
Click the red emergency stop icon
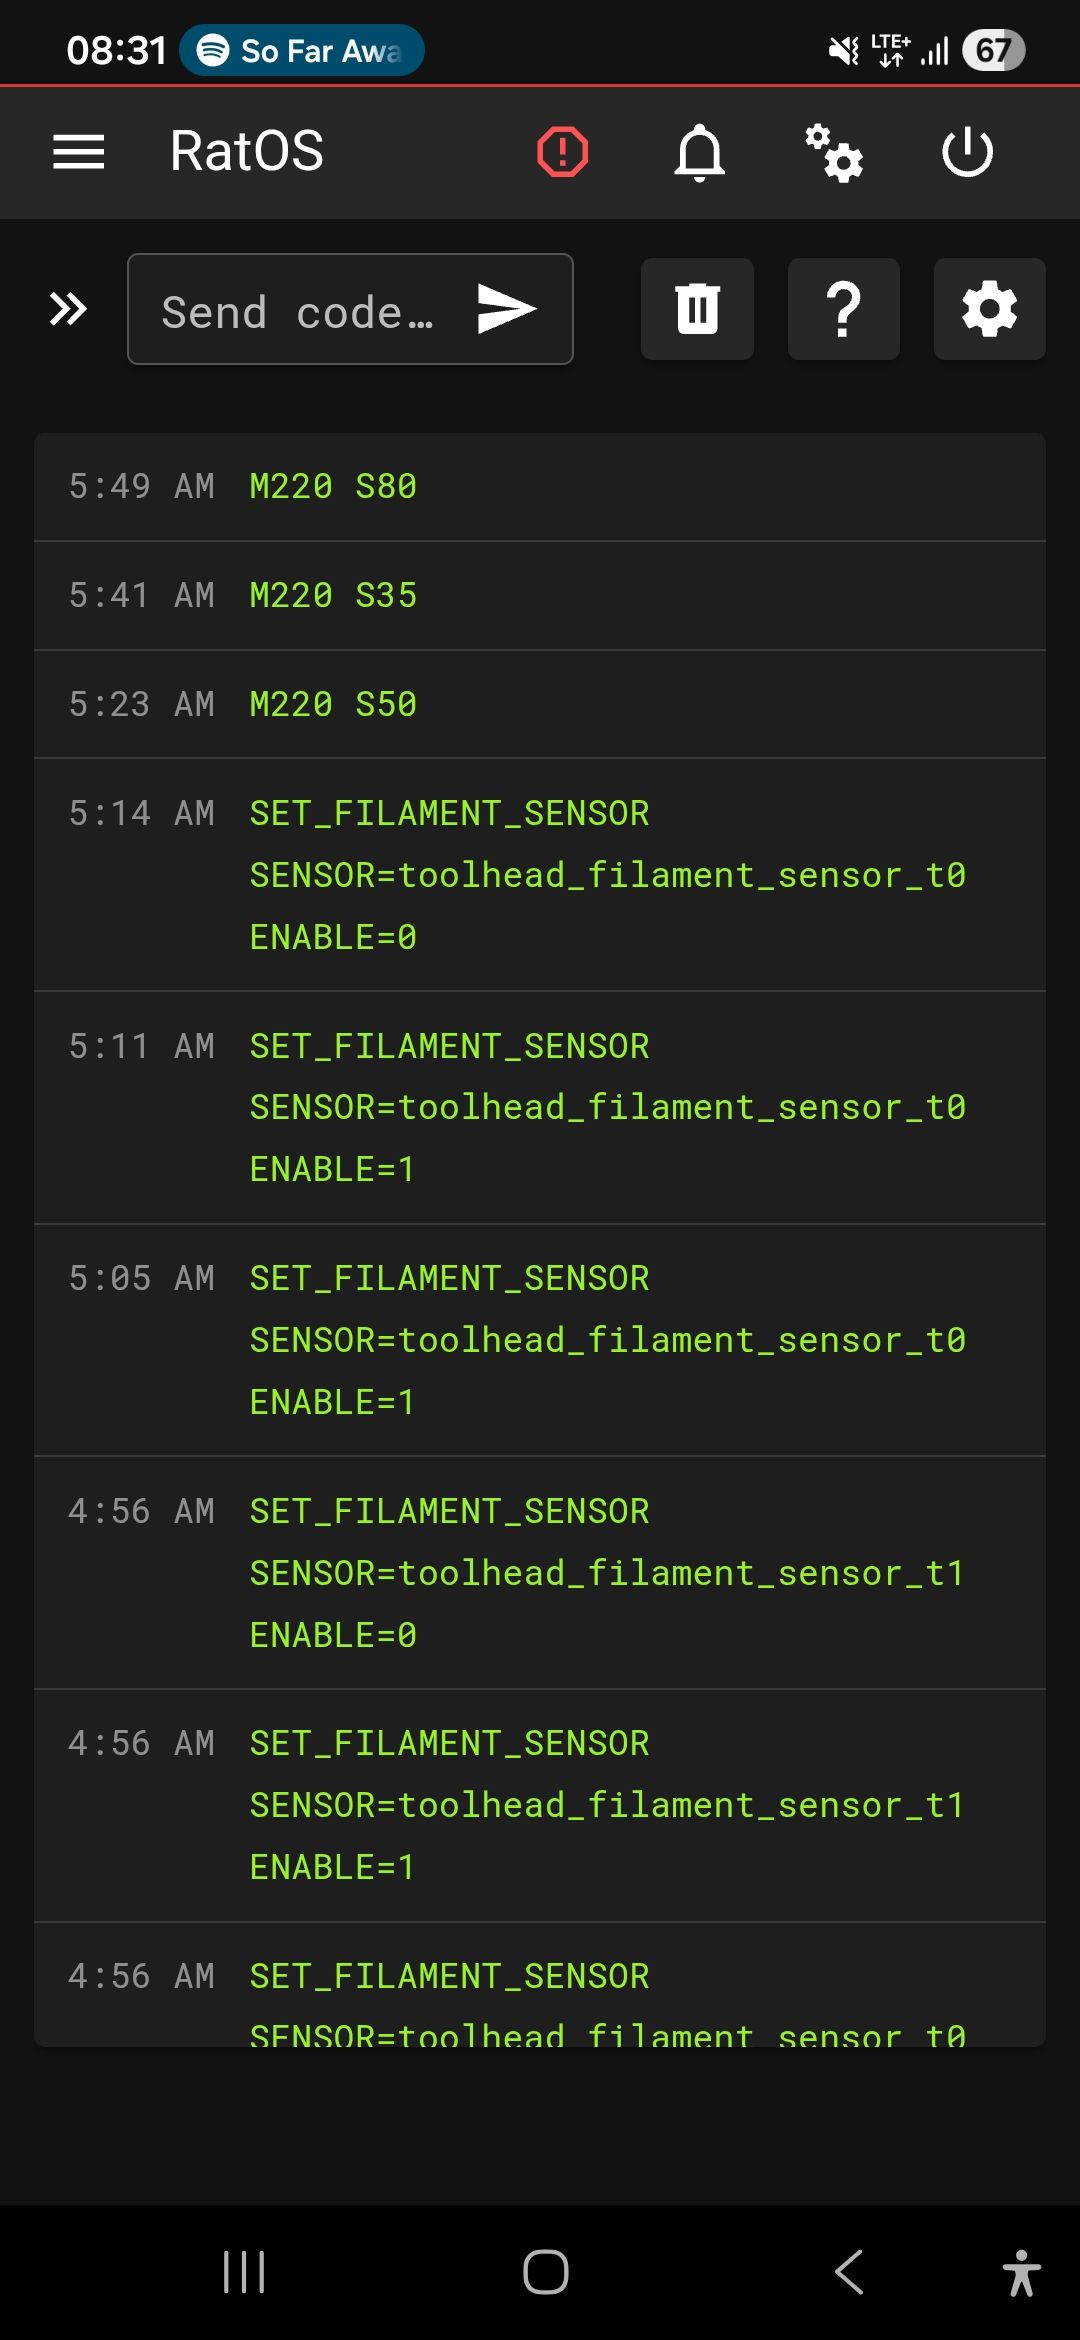(x=563, y=152)
